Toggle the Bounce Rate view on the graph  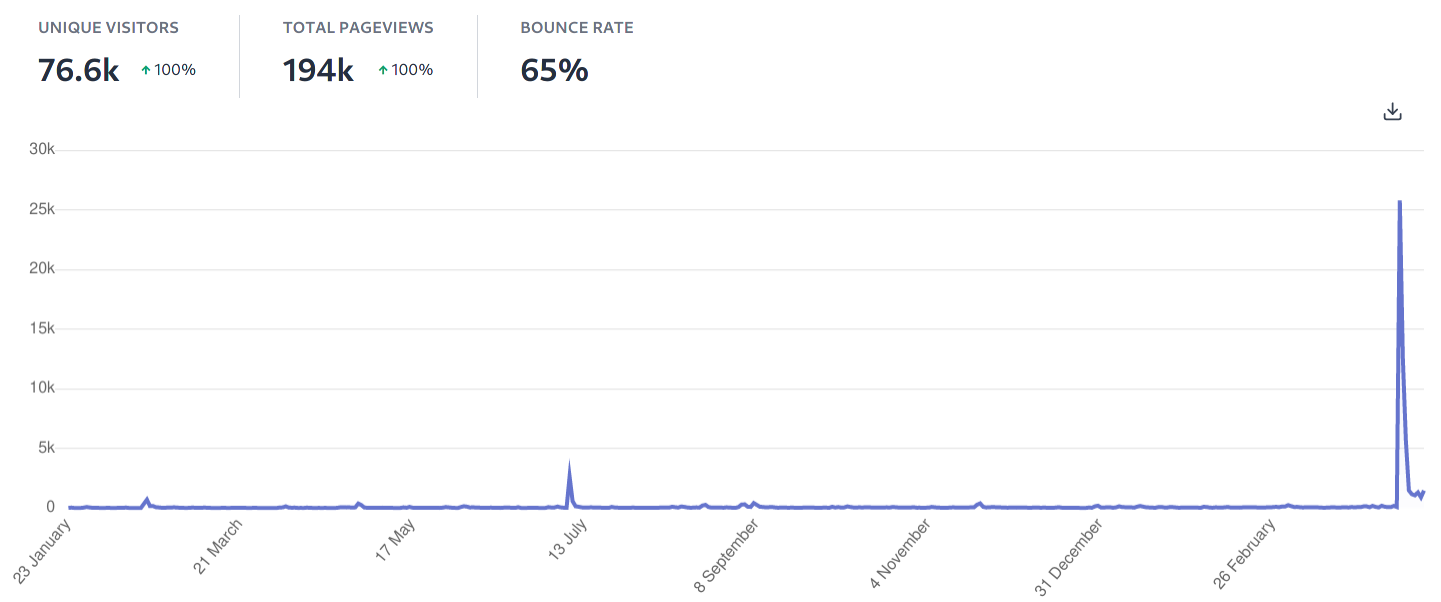coord(577,48)
